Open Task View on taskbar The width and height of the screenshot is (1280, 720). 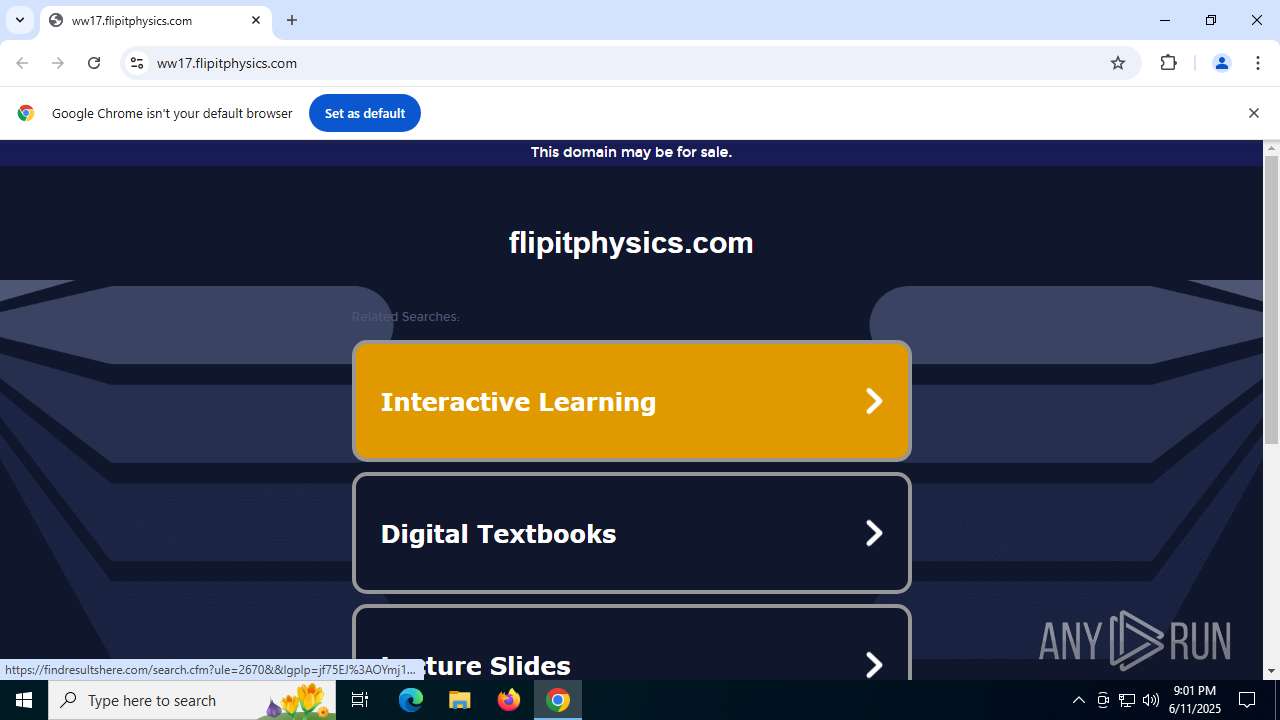coord(360,700)
